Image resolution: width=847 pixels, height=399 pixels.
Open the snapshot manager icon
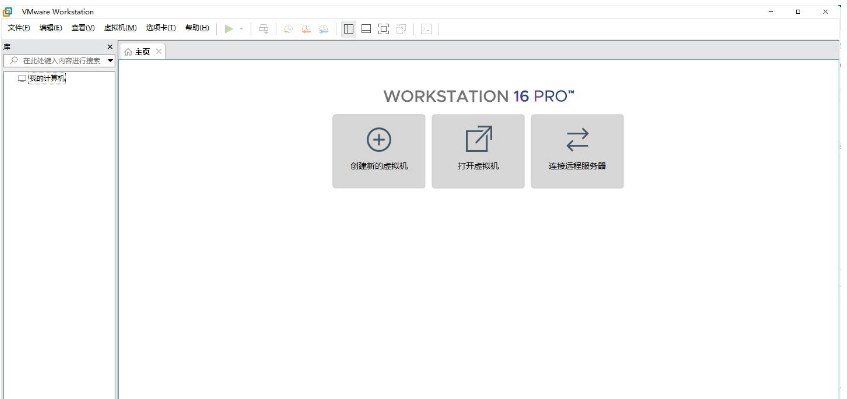click(324, 29)
